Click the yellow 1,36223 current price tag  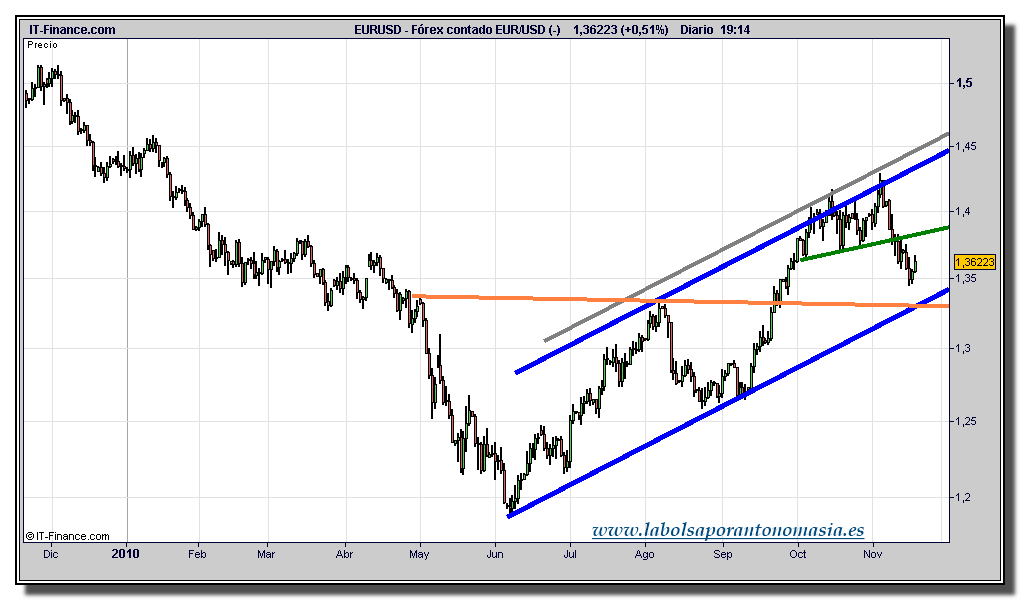point(975,262)
